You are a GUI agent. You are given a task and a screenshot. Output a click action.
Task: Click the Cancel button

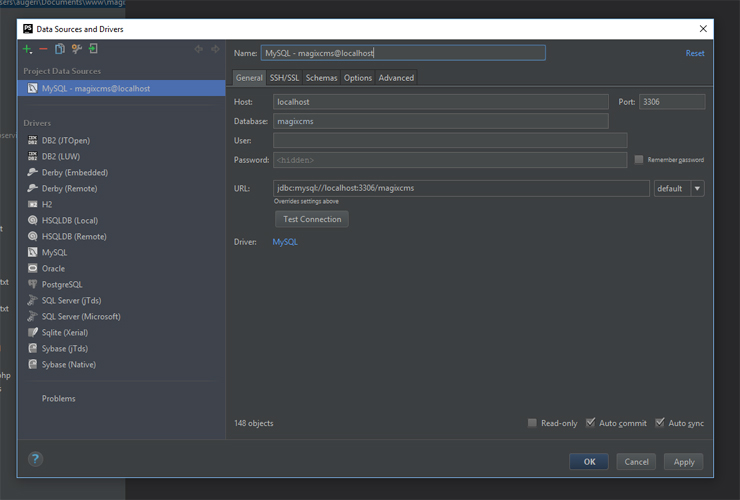[636, 462]
